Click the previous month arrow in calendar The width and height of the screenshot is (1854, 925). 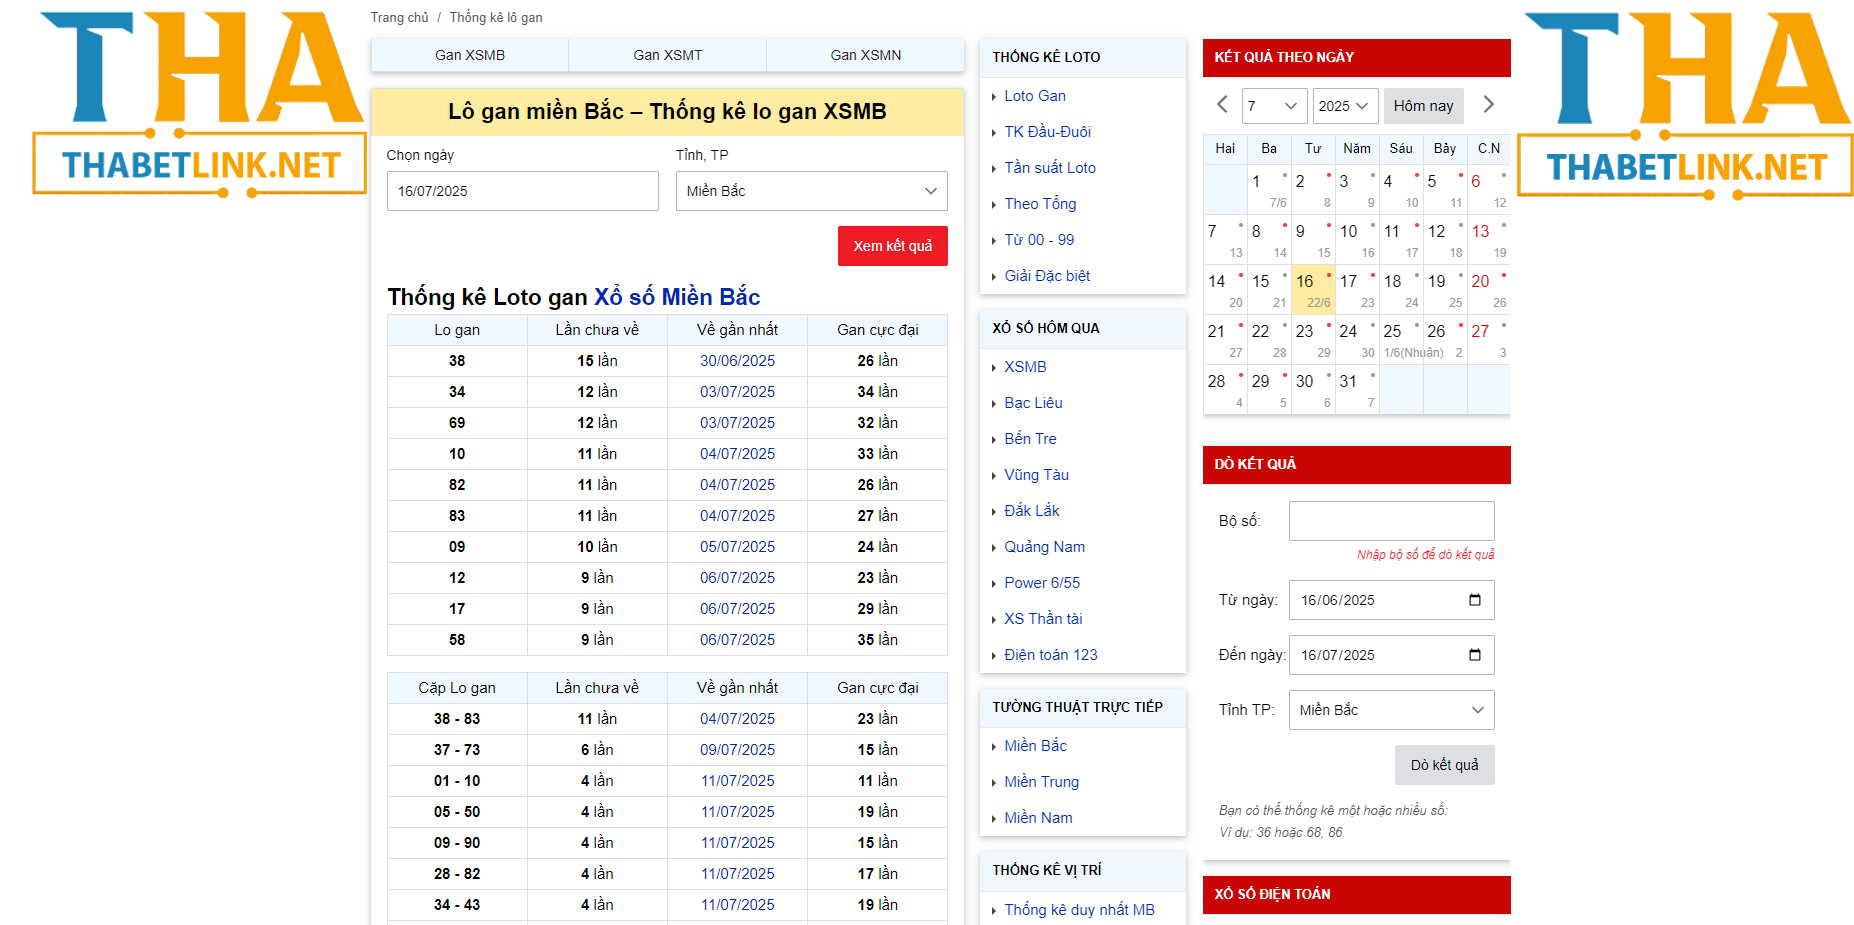(x=1222, y=105)
